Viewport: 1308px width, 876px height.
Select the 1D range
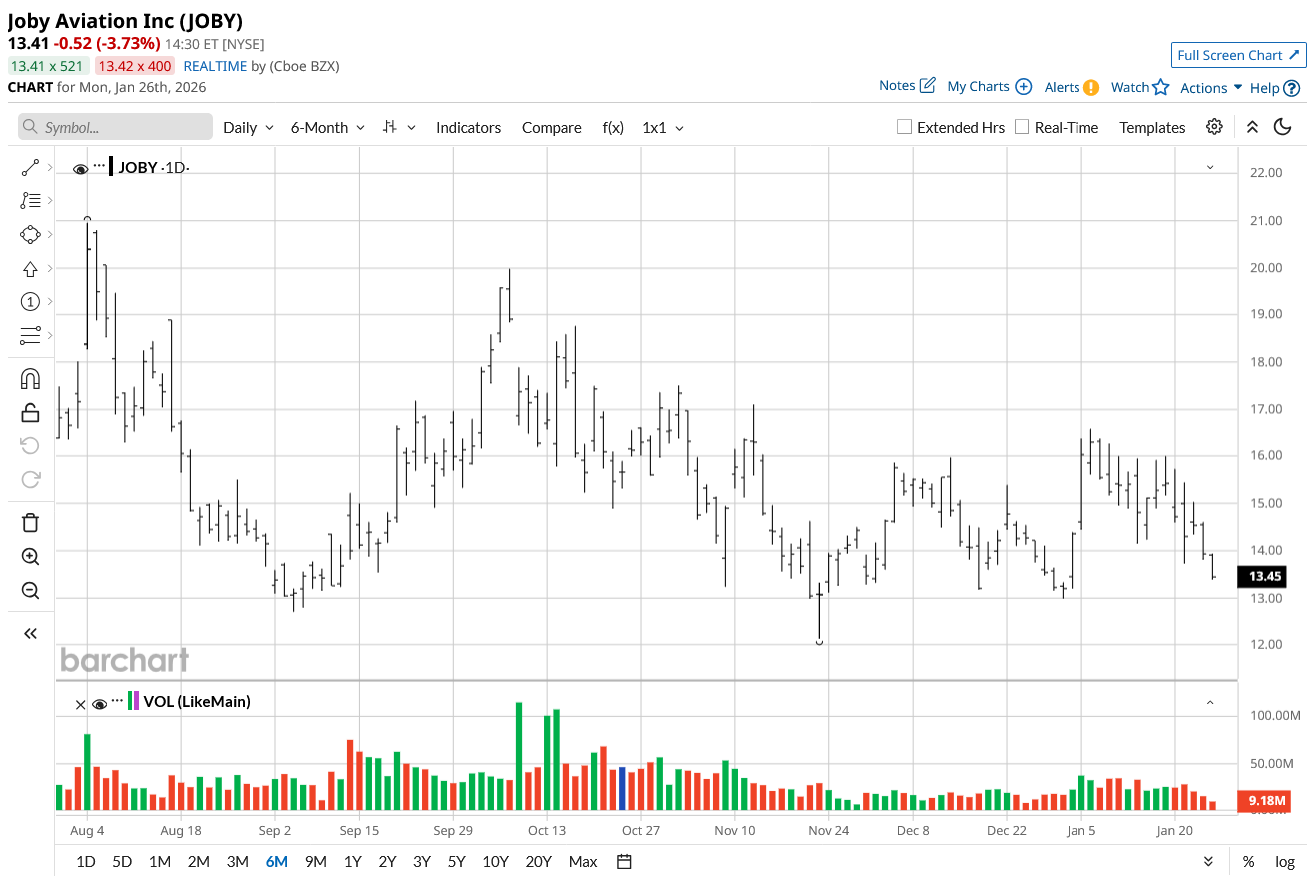[x=86, y=861]
